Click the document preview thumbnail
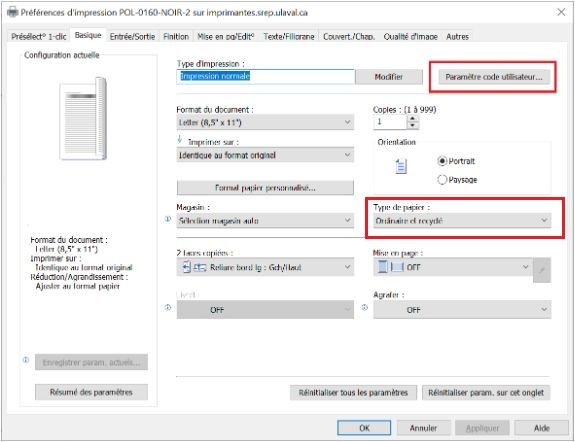This screenshot has width=575, height=442. (x=84, y=118)
